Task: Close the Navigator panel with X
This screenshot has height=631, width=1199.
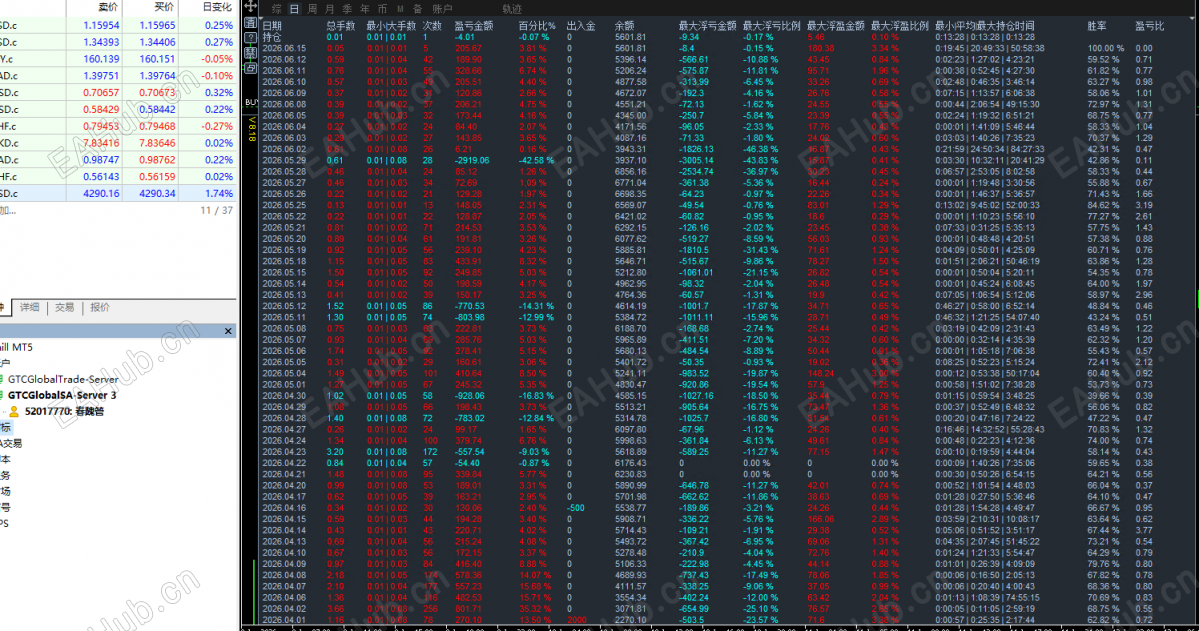Action: (228, 331)
